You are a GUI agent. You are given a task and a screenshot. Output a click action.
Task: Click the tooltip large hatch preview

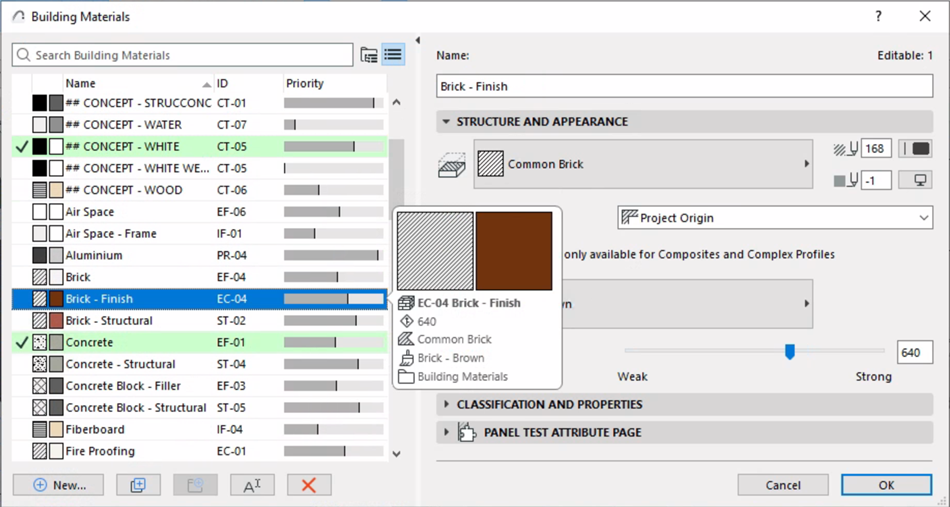[435, 251]
